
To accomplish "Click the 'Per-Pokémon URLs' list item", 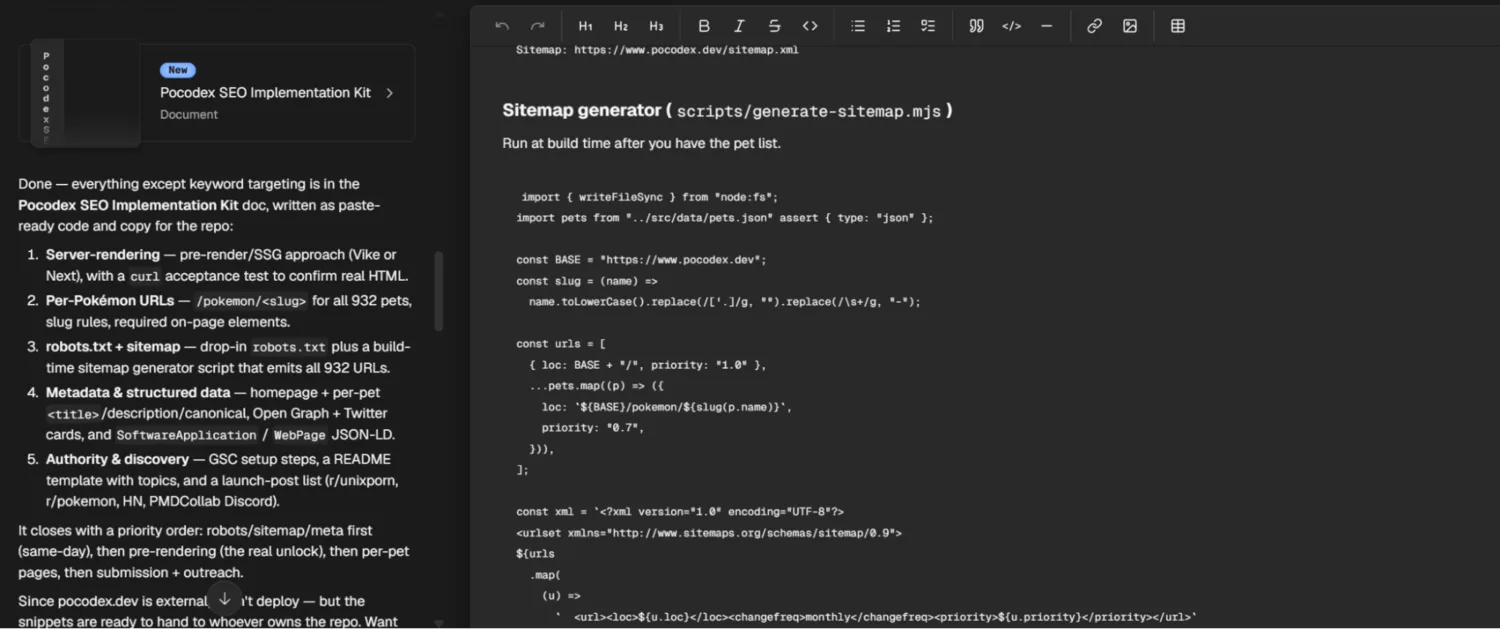I will tap(229, 311).
